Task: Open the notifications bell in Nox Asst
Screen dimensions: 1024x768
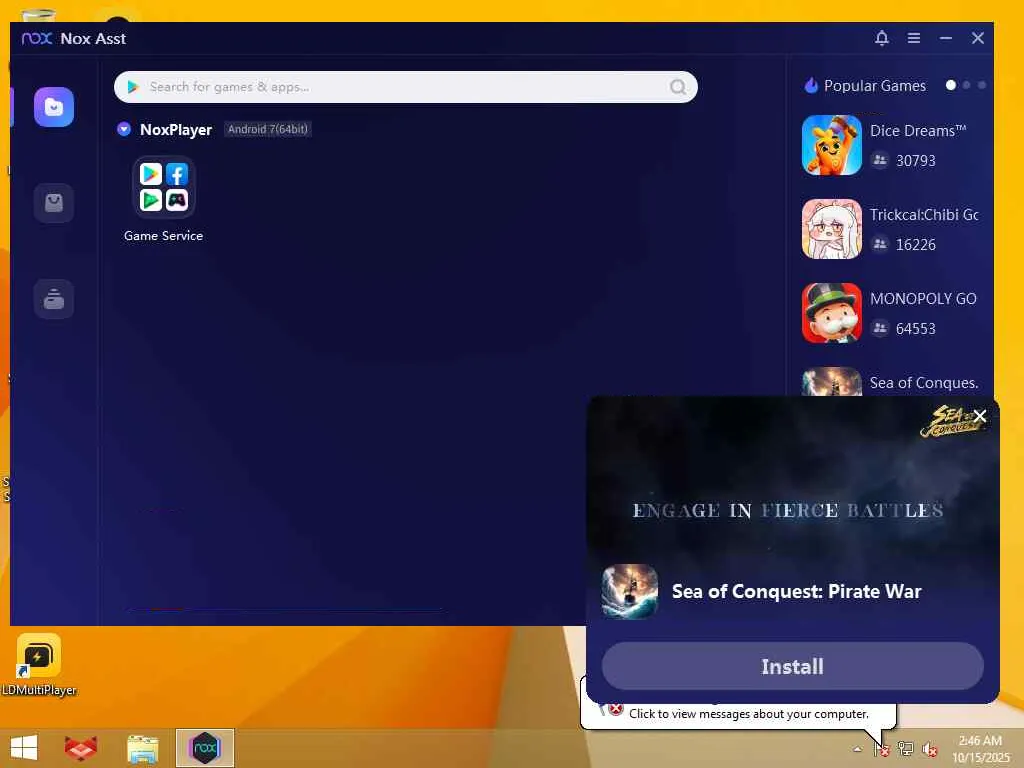Action: coord(882,38)
